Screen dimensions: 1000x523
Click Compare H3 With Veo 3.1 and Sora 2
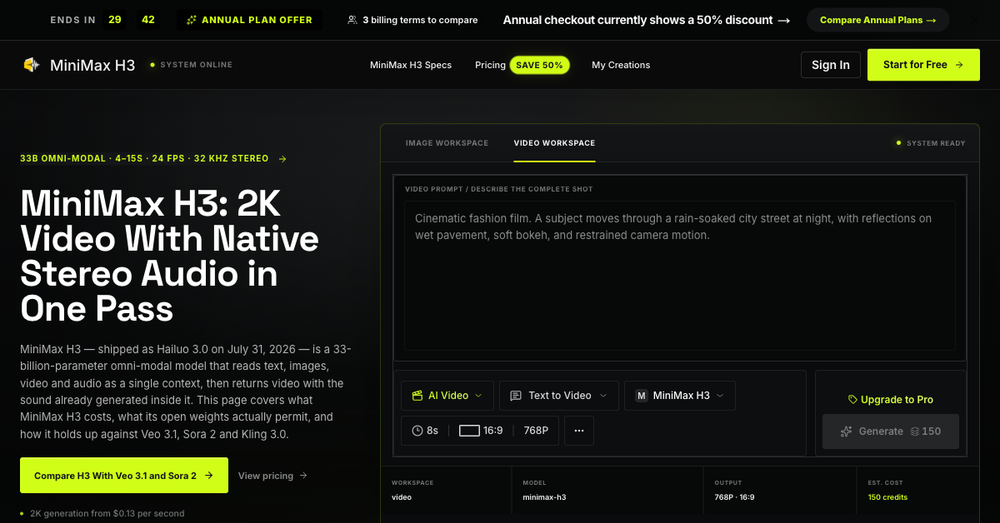point(124,475)
